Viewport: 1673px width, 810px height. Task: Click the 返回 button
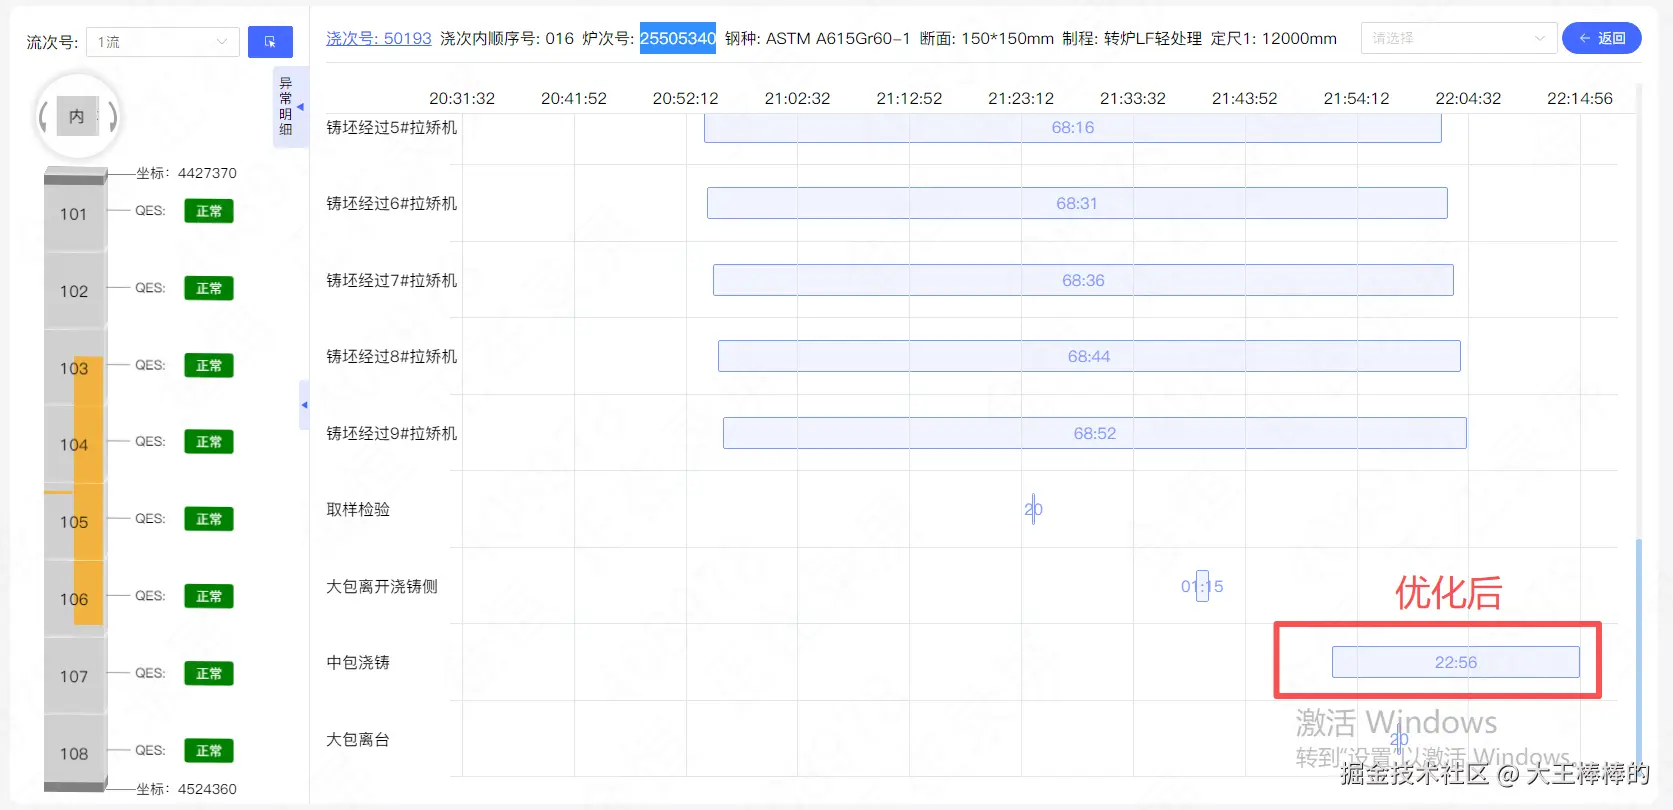(1601, 38)
